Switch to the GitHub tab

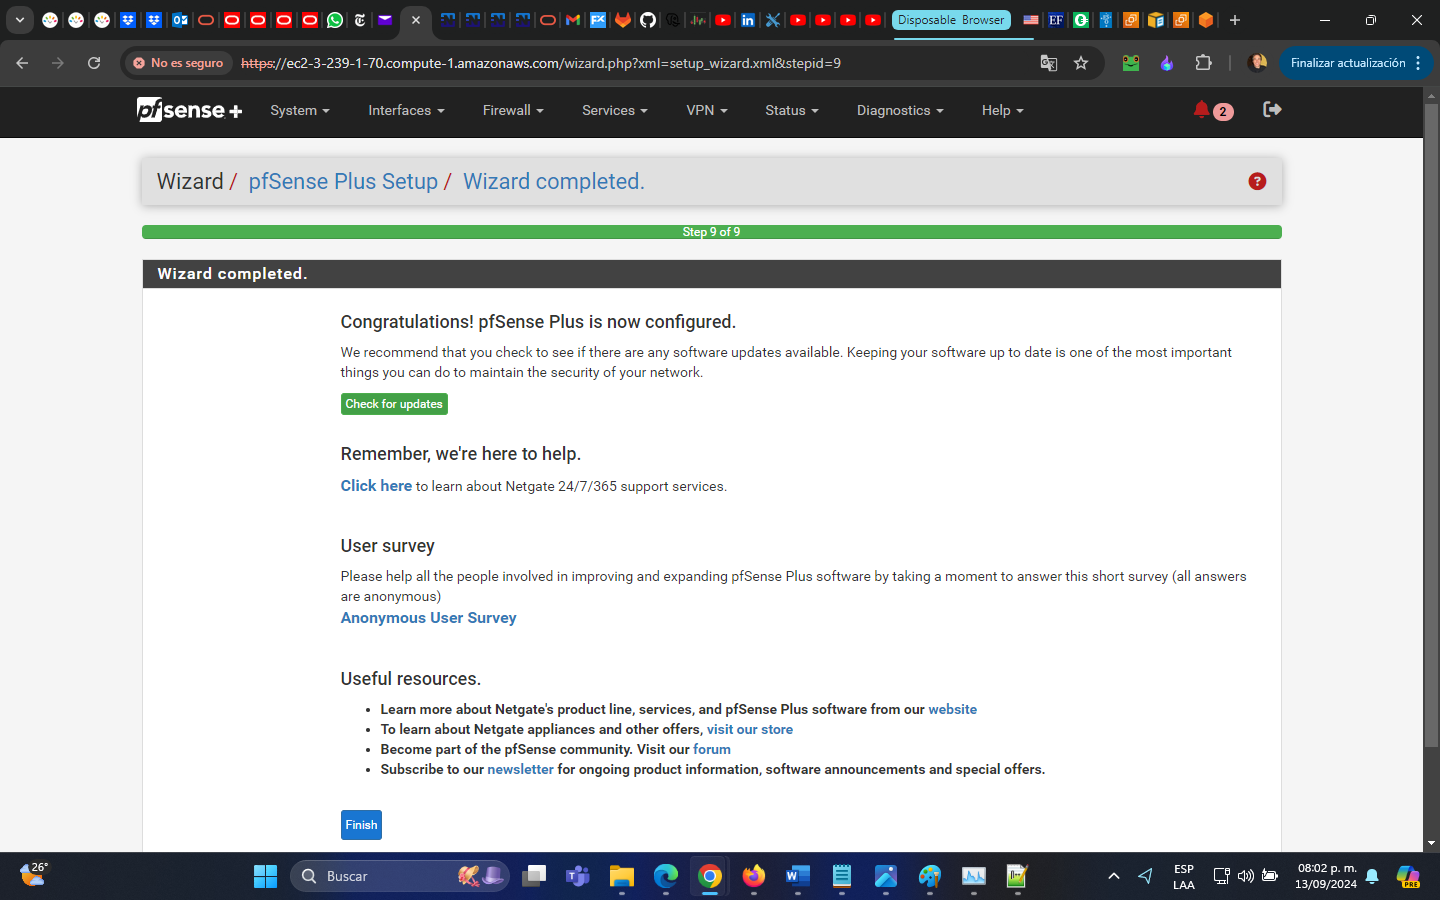point(648,20)
